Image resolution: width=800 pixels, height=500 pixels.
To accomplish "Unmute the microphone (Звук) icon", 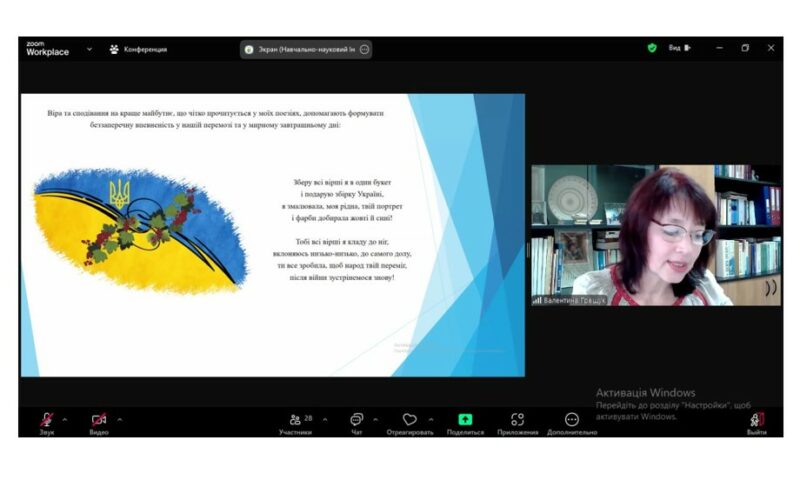I will coord(47,419).
